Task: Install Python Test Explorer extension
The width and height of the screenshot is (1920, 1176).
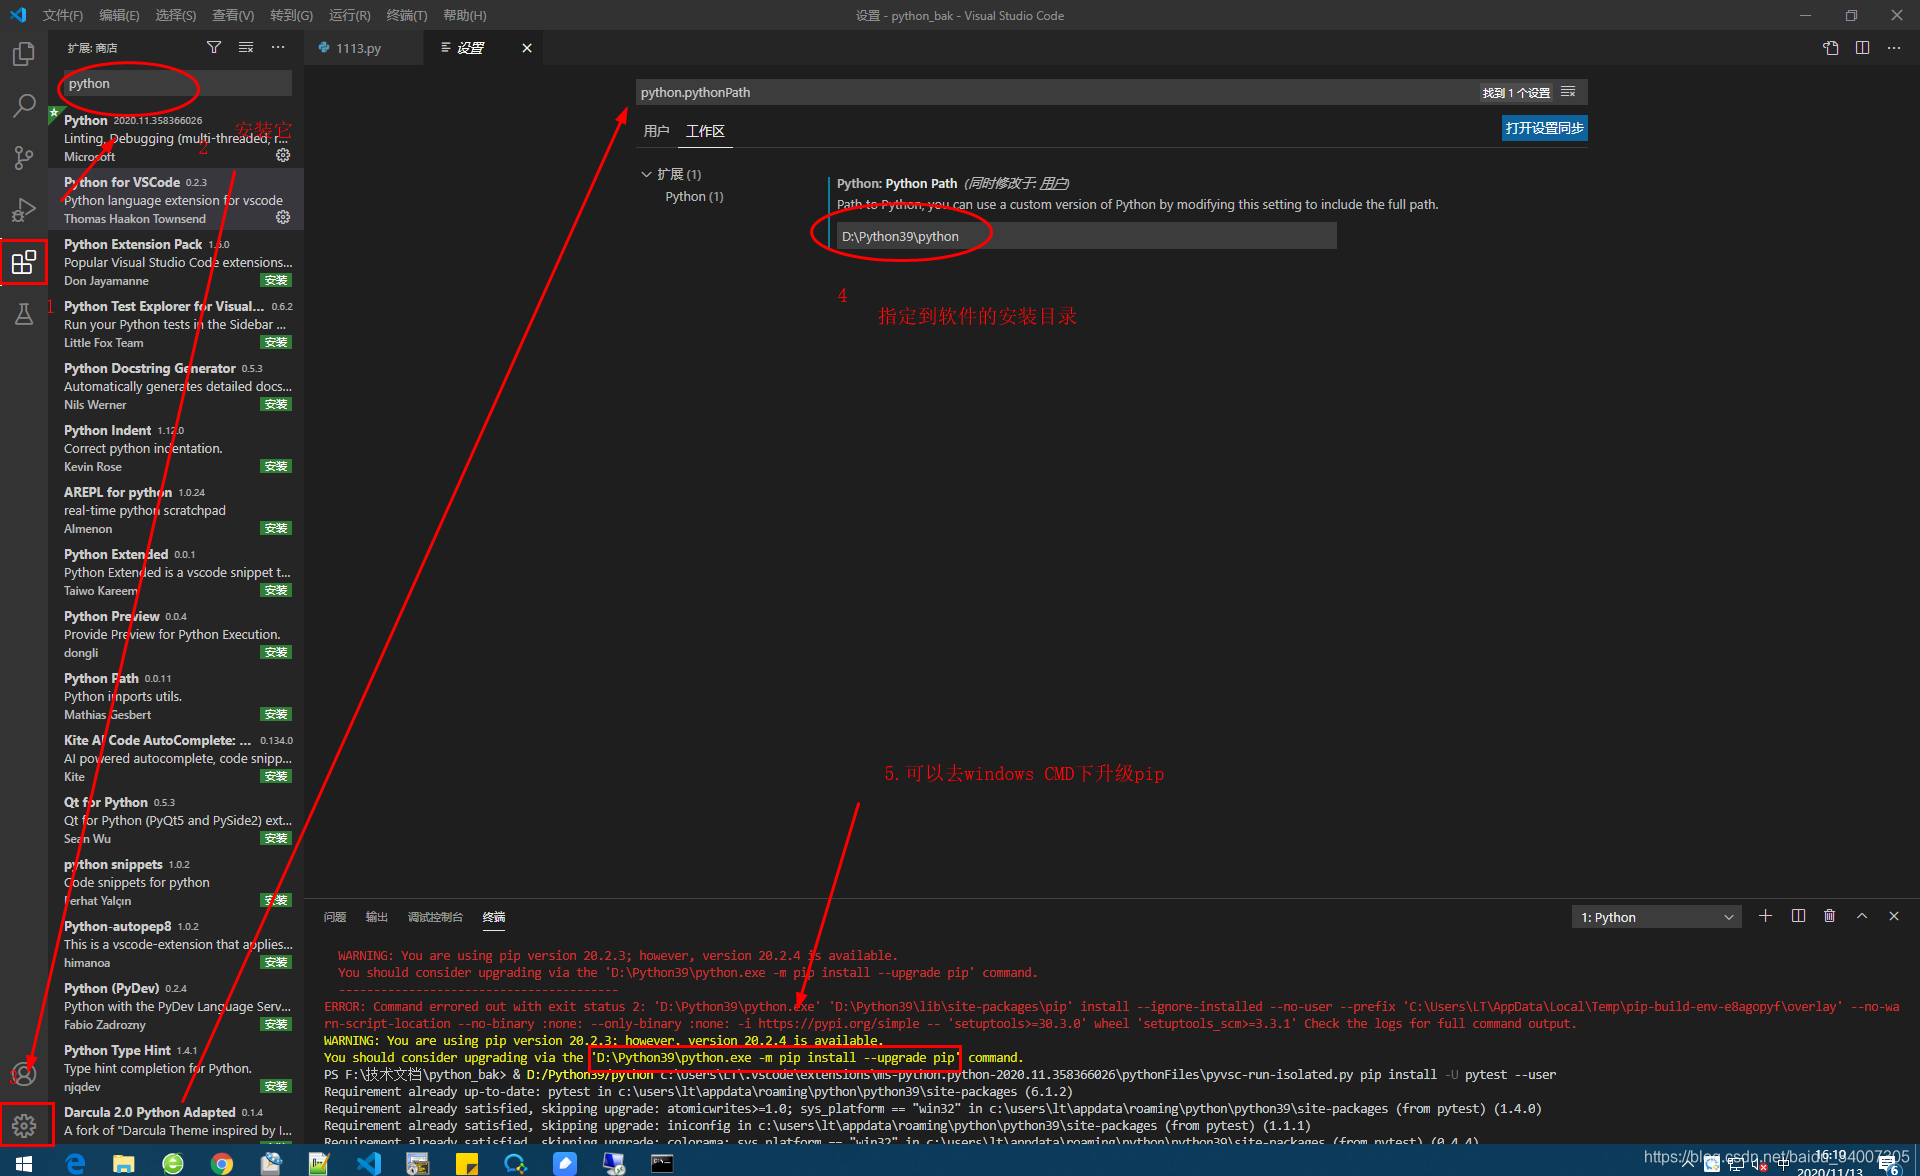Action: pos(276,343)
